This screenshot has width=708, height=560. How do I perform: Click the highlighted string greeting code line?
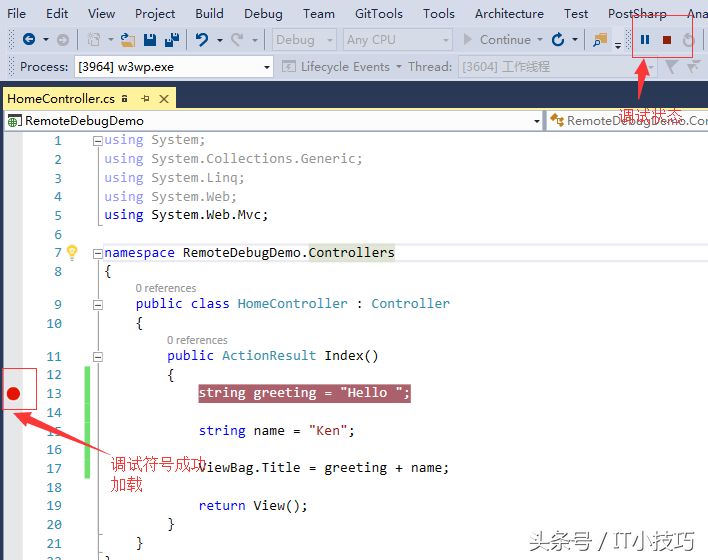304,393
